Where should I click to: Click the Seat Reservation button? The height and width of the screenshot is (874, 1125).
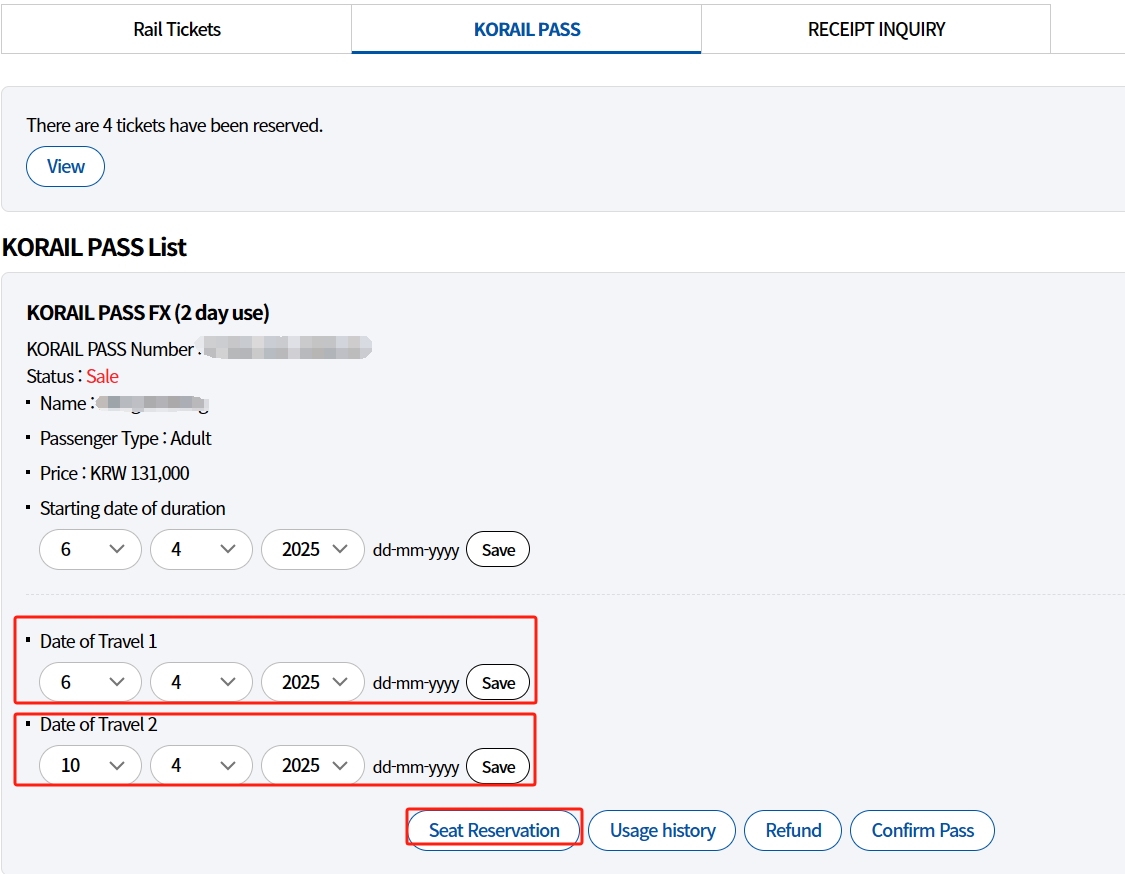[493, 830]
